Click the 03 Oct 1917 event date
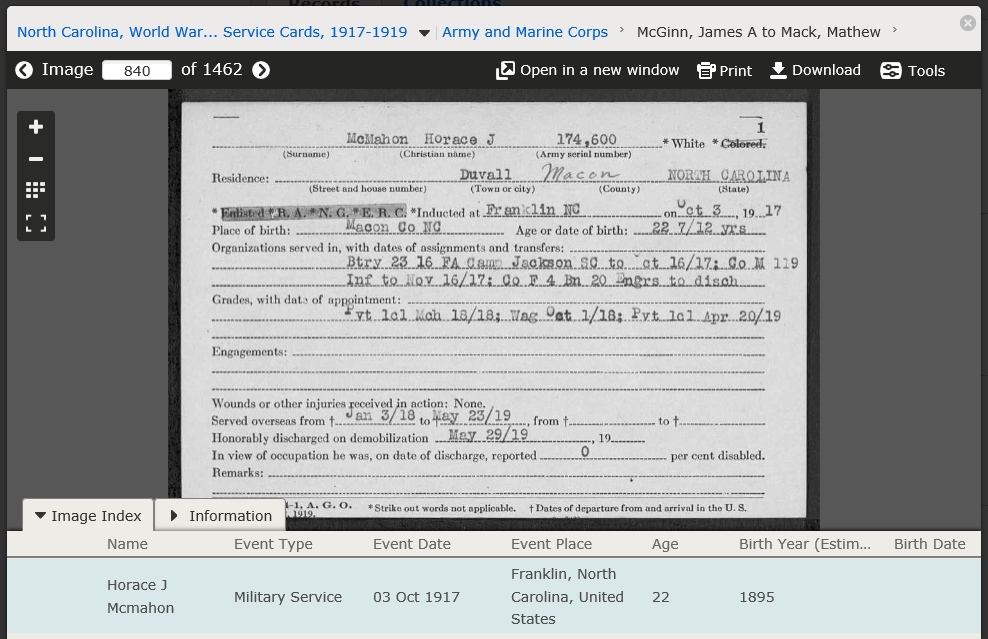This screenshot has height=639, width=988. (416, 597)
